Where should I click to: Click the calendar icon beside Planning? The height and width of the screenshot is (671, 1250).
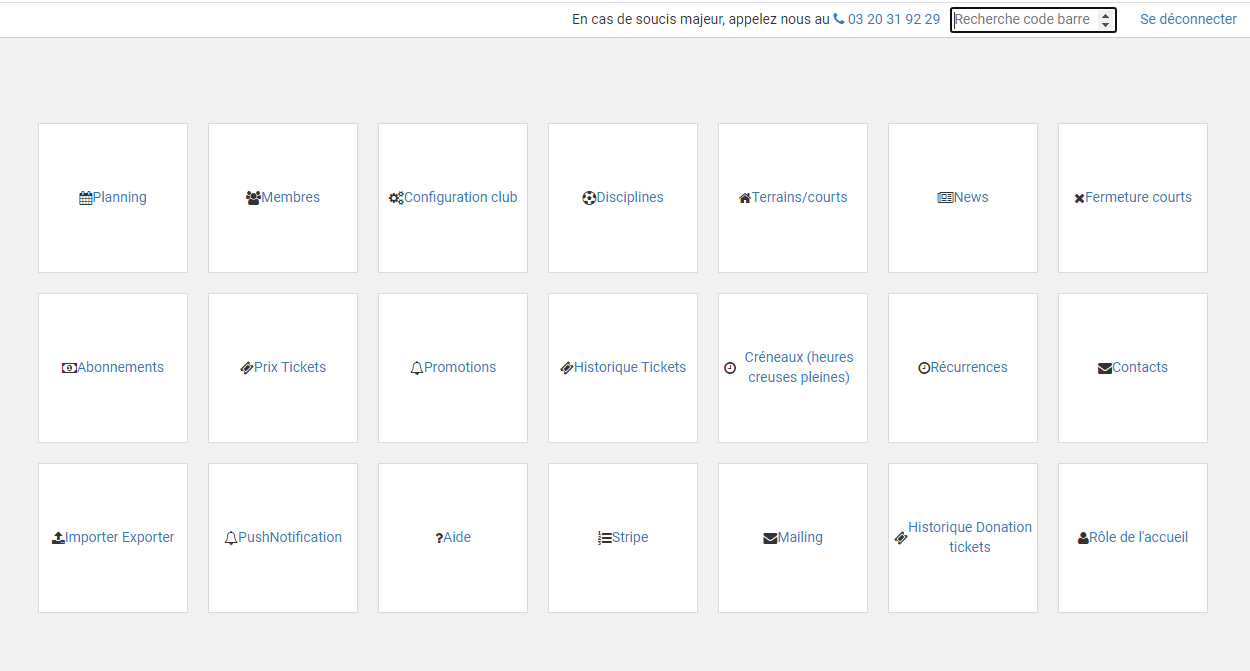pos(86,198)
